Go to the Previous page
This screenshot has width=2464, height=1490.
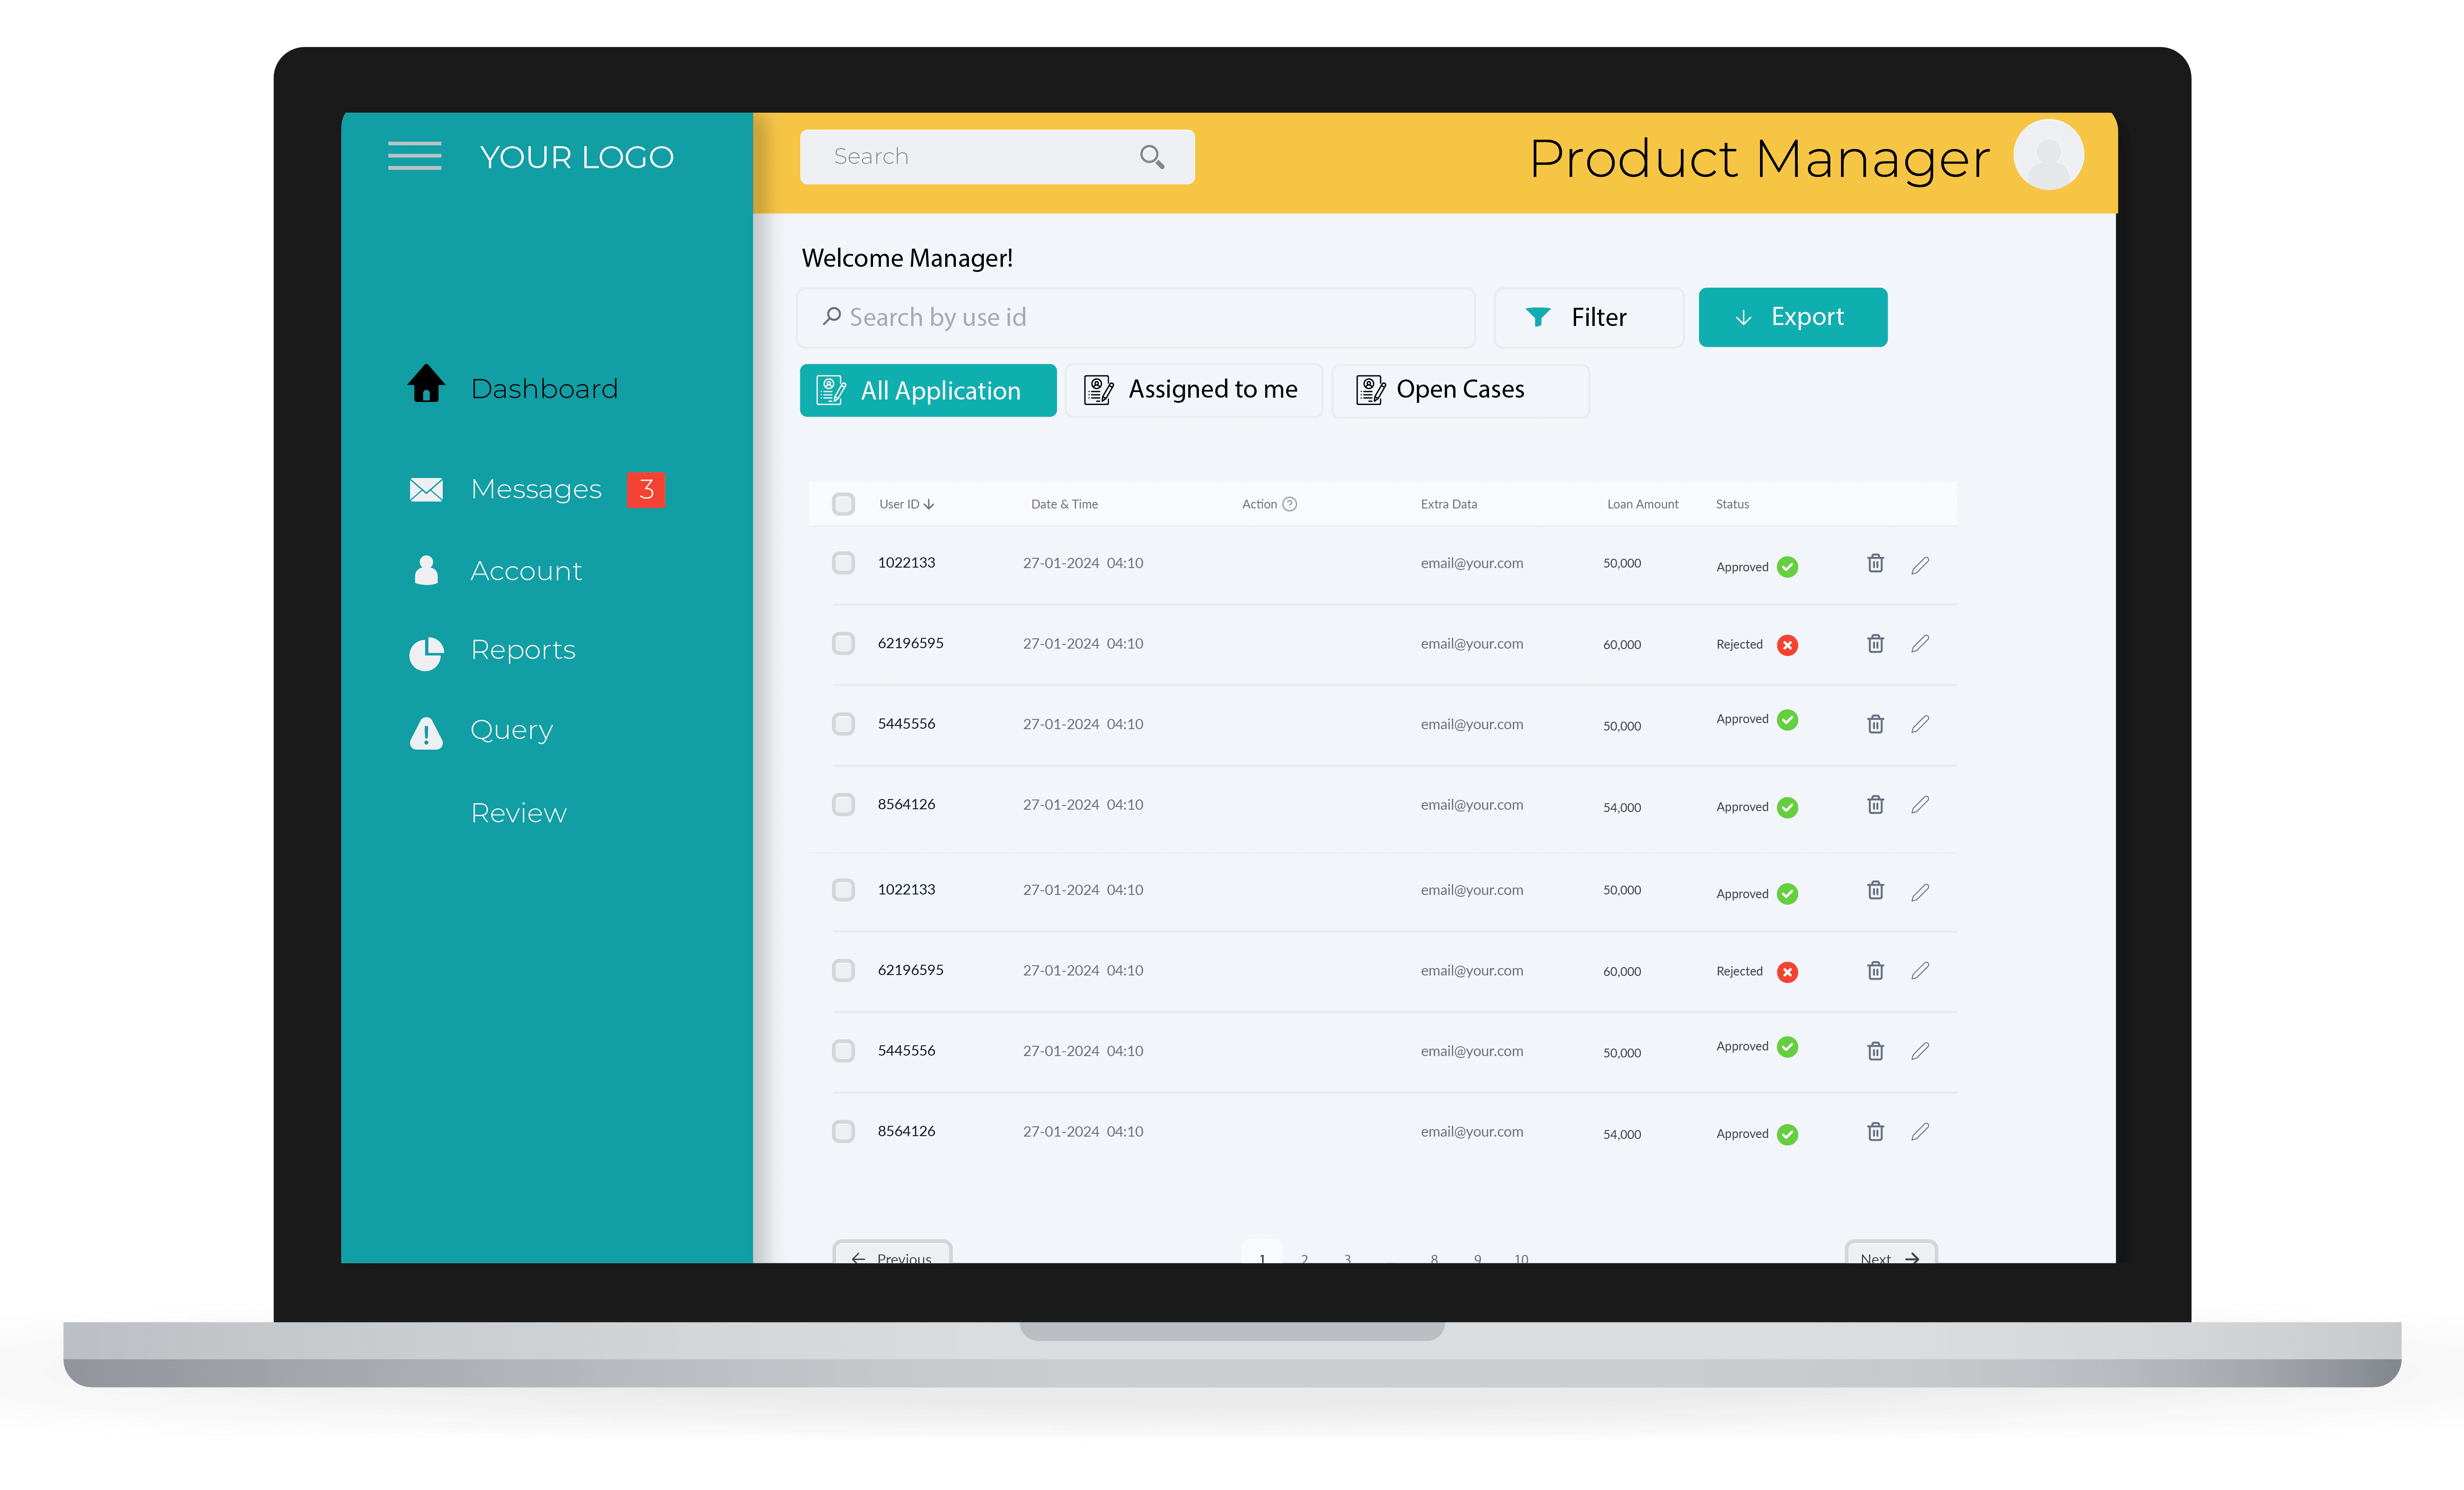click(x=892, y=1252)
